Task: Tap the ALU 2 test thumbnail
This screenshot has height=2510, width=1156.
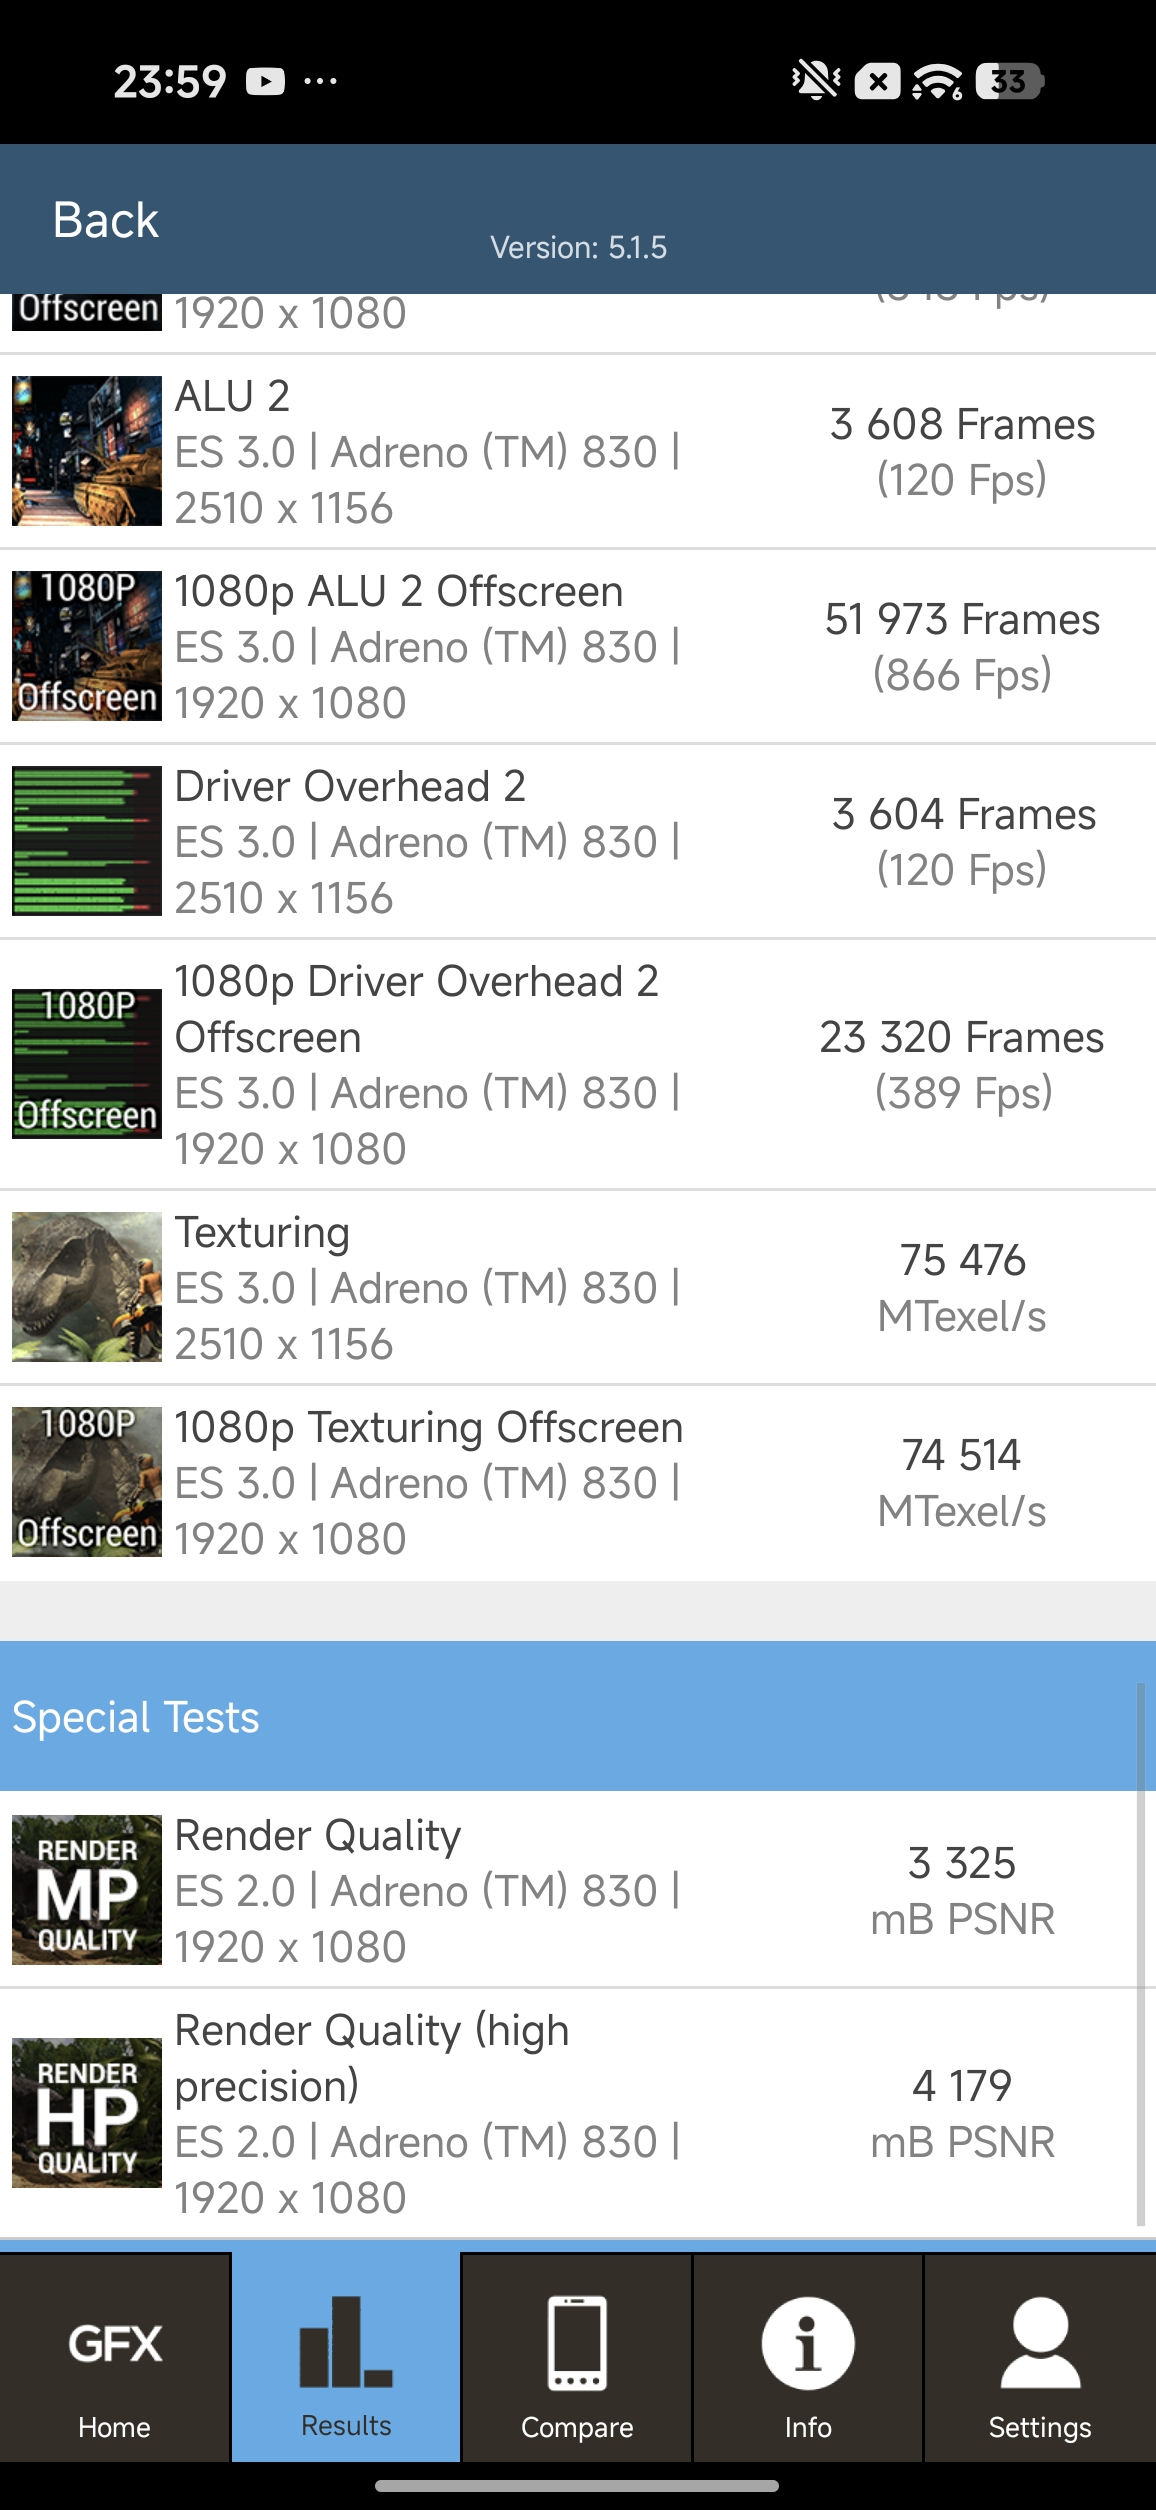Action: click(87, 451)
